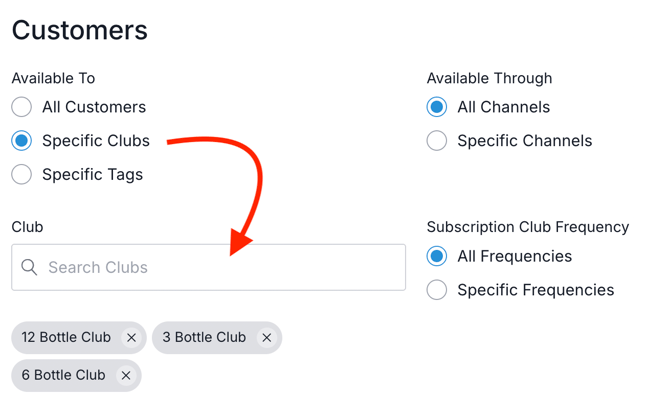Remove the 6 Bottle Club chip

(126, 376)
